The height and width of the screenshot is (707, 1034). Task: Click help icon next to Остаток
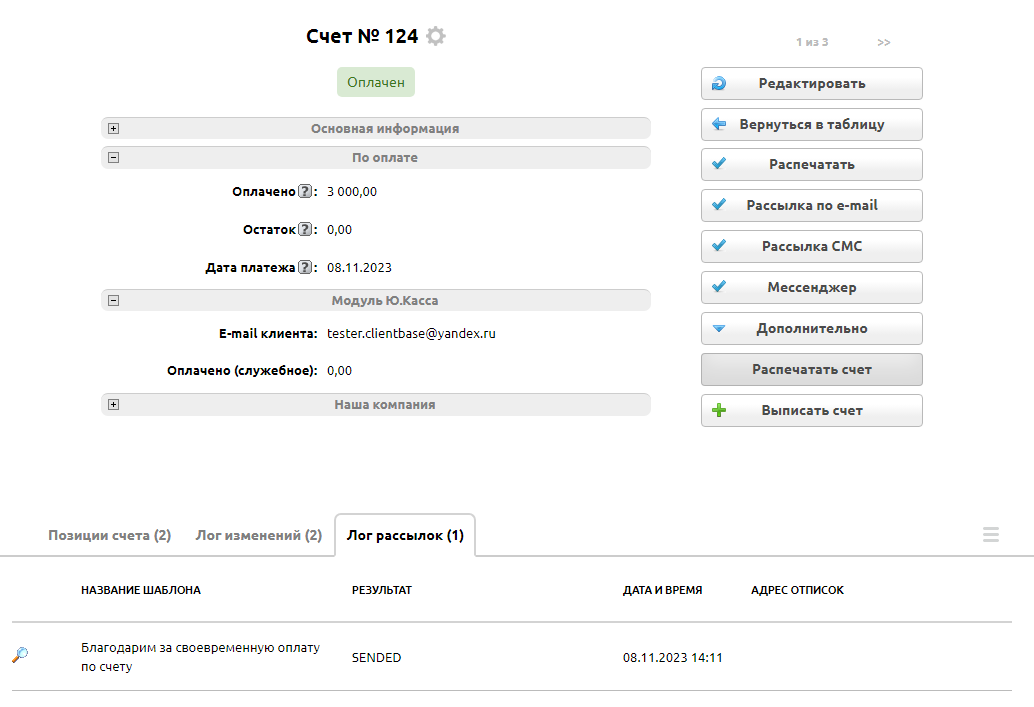coord(305,230)
